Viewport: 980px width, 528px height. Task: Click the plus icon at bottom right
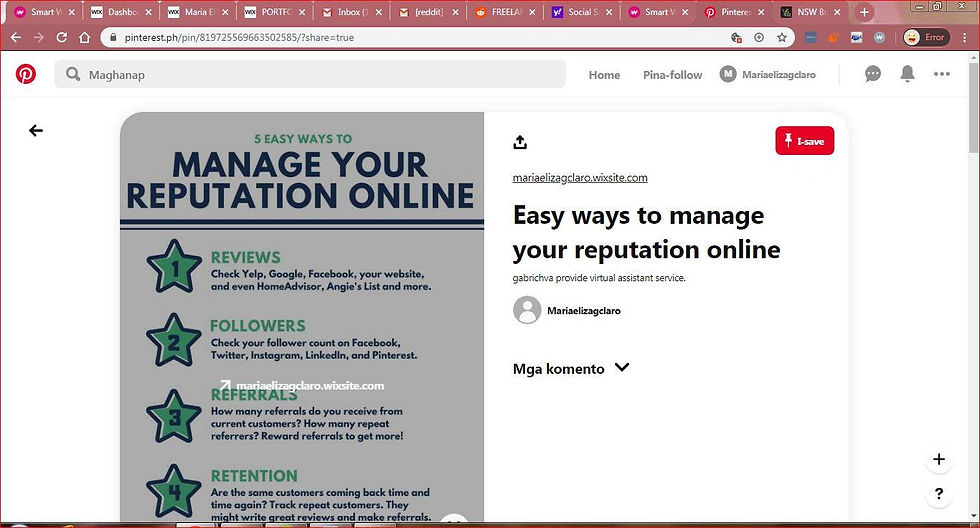point(939,459)
